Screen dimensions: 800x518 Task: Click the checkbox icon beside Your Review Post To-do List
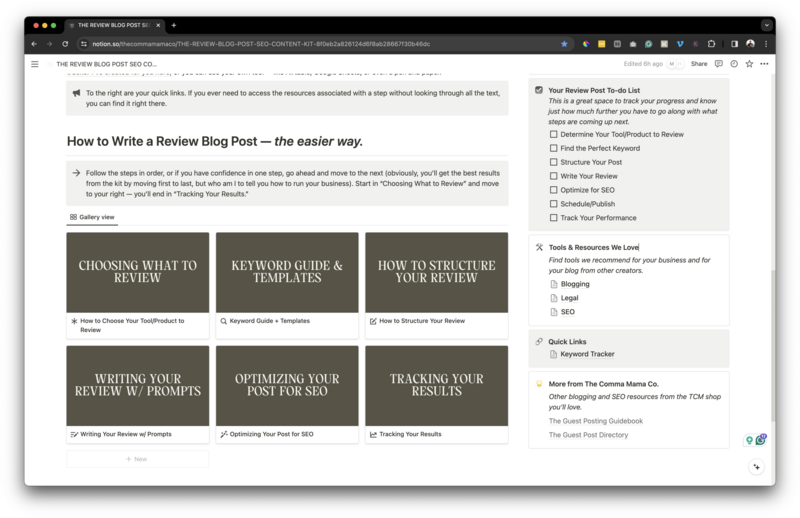click(539, 90)
